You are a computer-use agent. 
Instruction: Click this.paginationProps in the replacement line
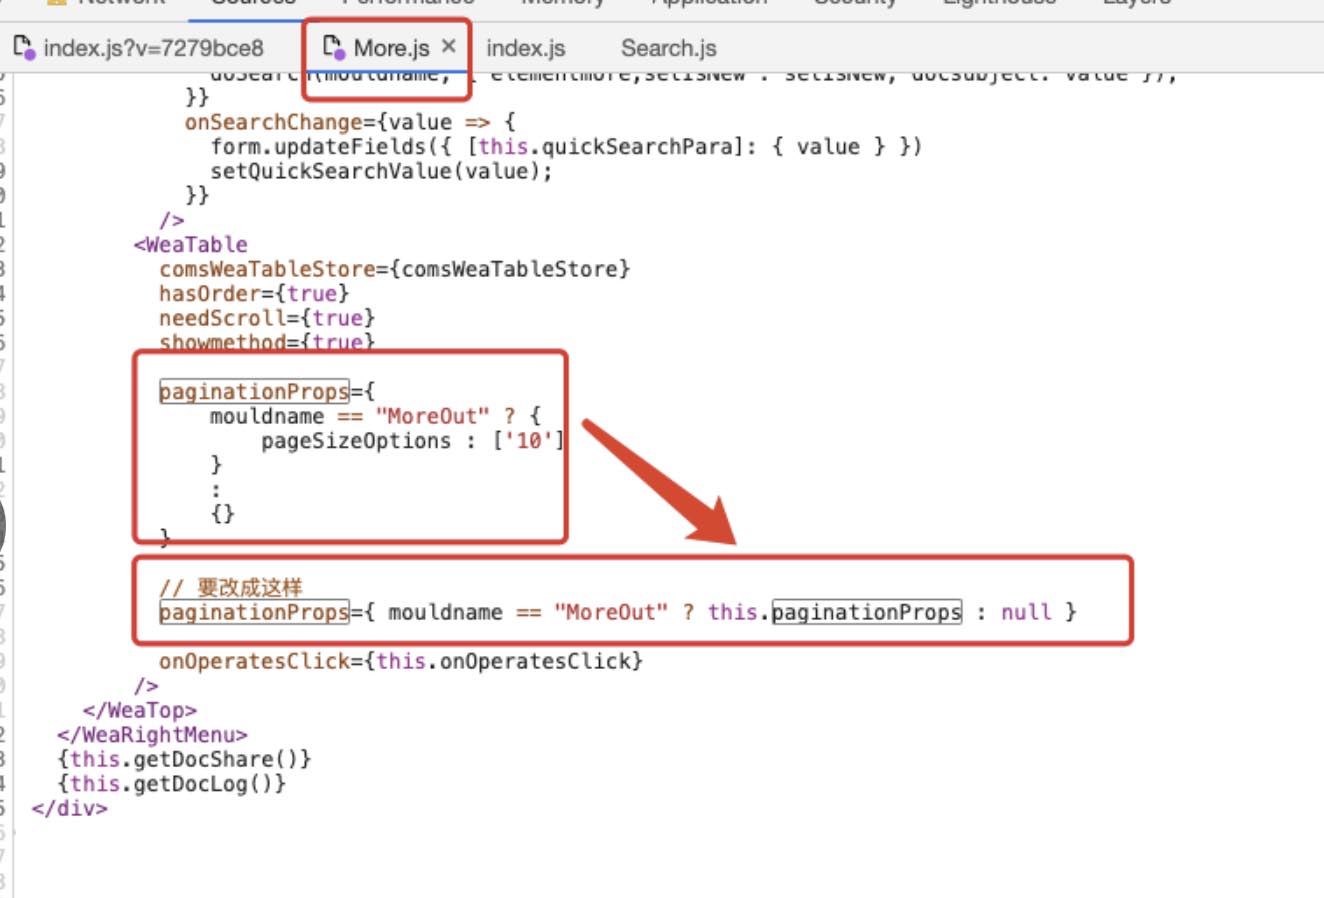click(x=834, y=612)
